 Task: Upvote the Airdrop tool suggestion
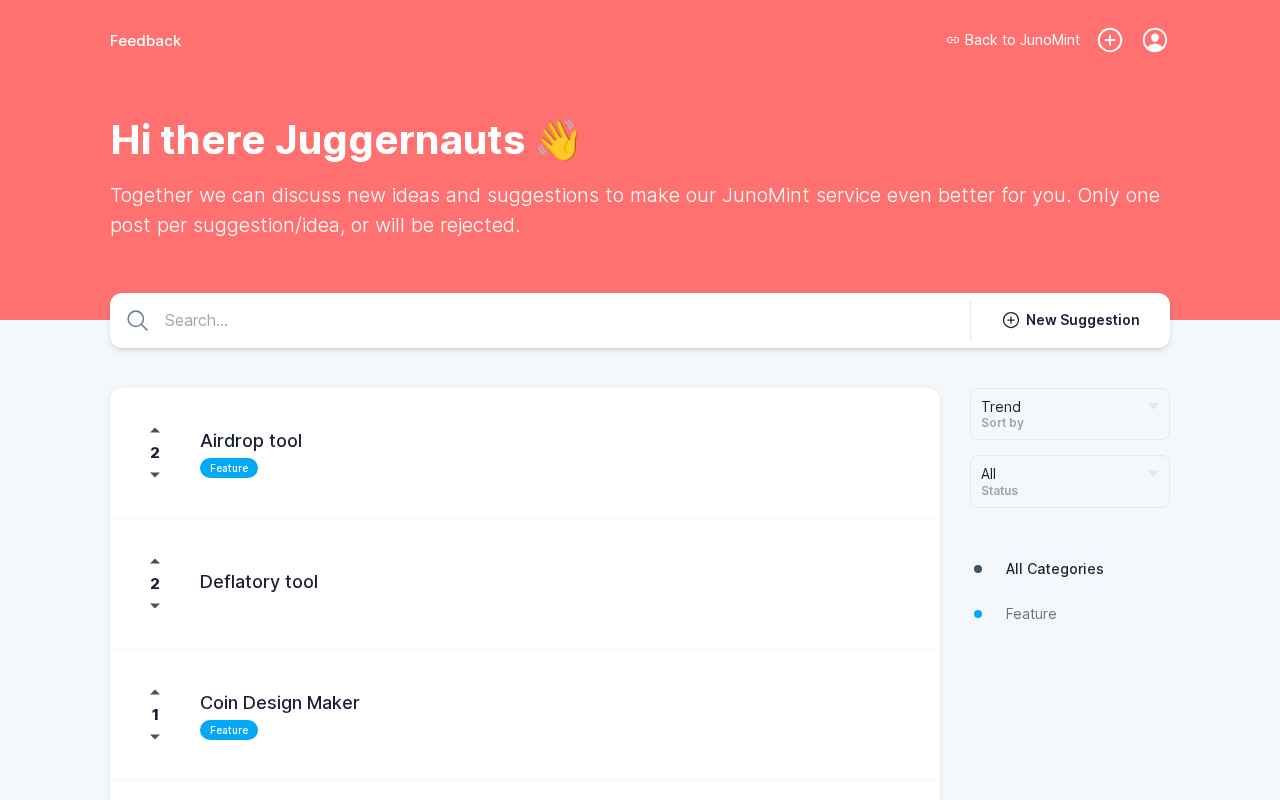click(155, 431)
